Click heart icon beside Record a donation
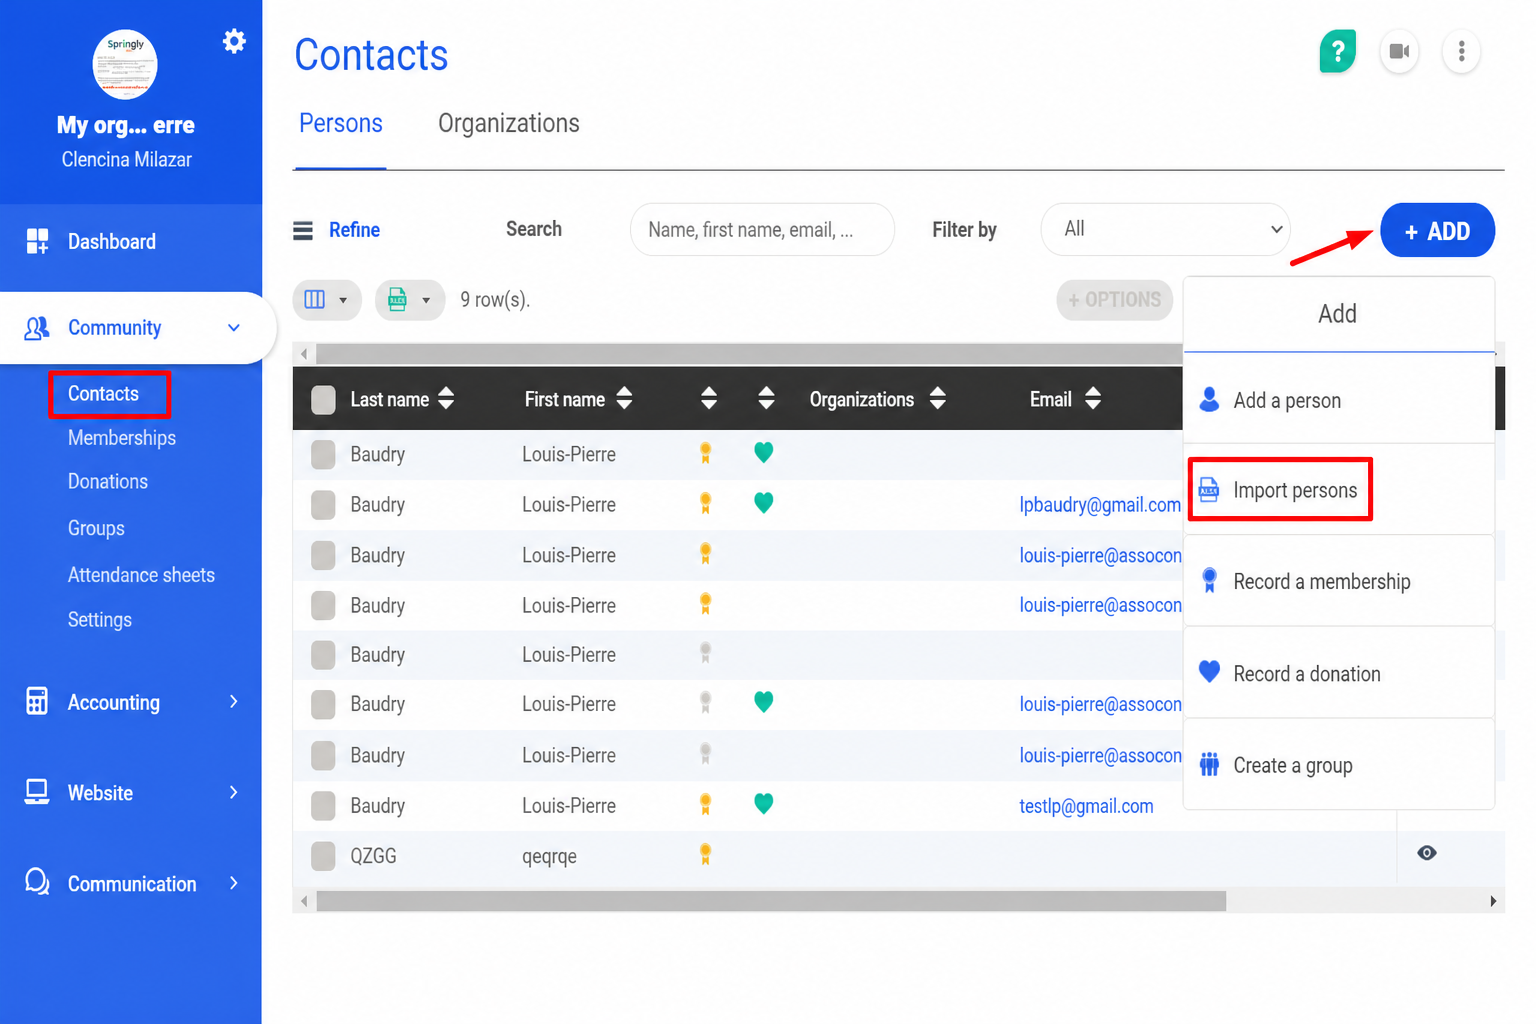The width and height of the screenshot is (1536, 1024). (x=1209, y=672)
